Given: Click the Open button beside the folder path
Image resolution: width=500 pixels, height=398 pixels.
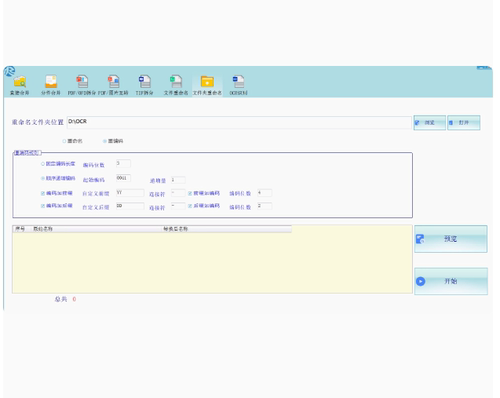Looking at the screenshot, I should [464, 123].
